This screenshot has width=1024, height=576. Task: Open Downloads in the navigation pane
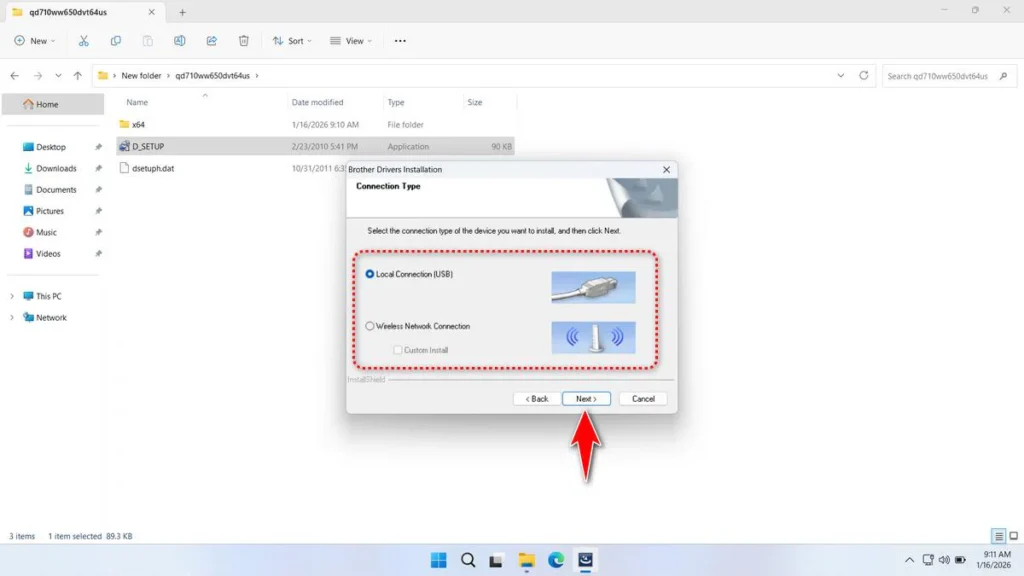56,168
